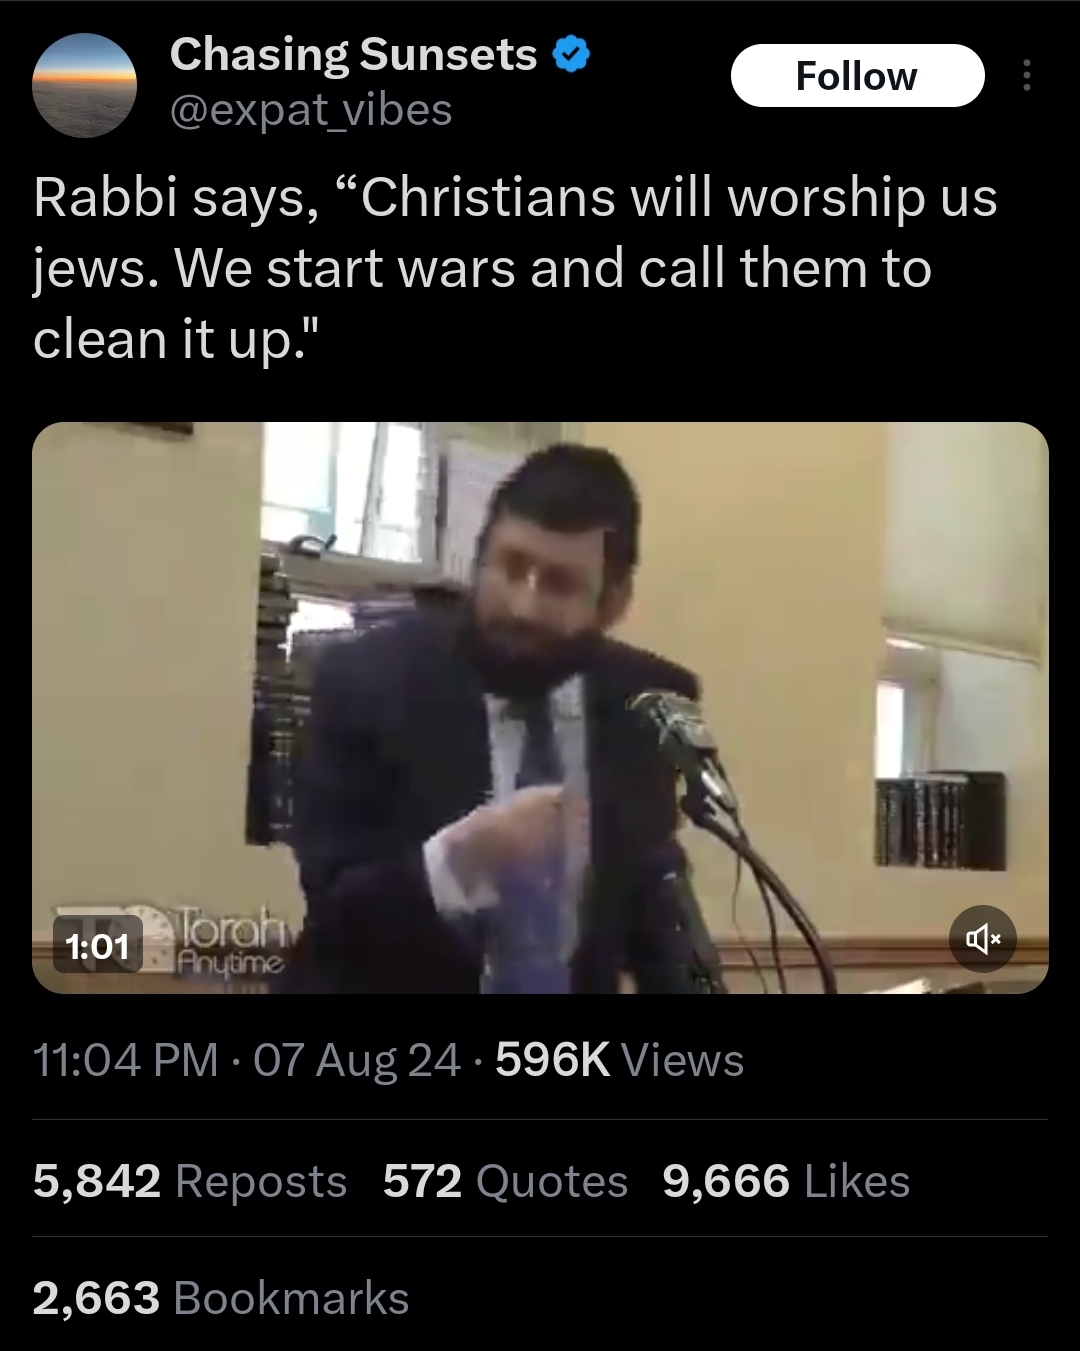This screenshot has height=1351, width=1080.
Task: View the 596K Views analytics
Action: [620, 1060]
